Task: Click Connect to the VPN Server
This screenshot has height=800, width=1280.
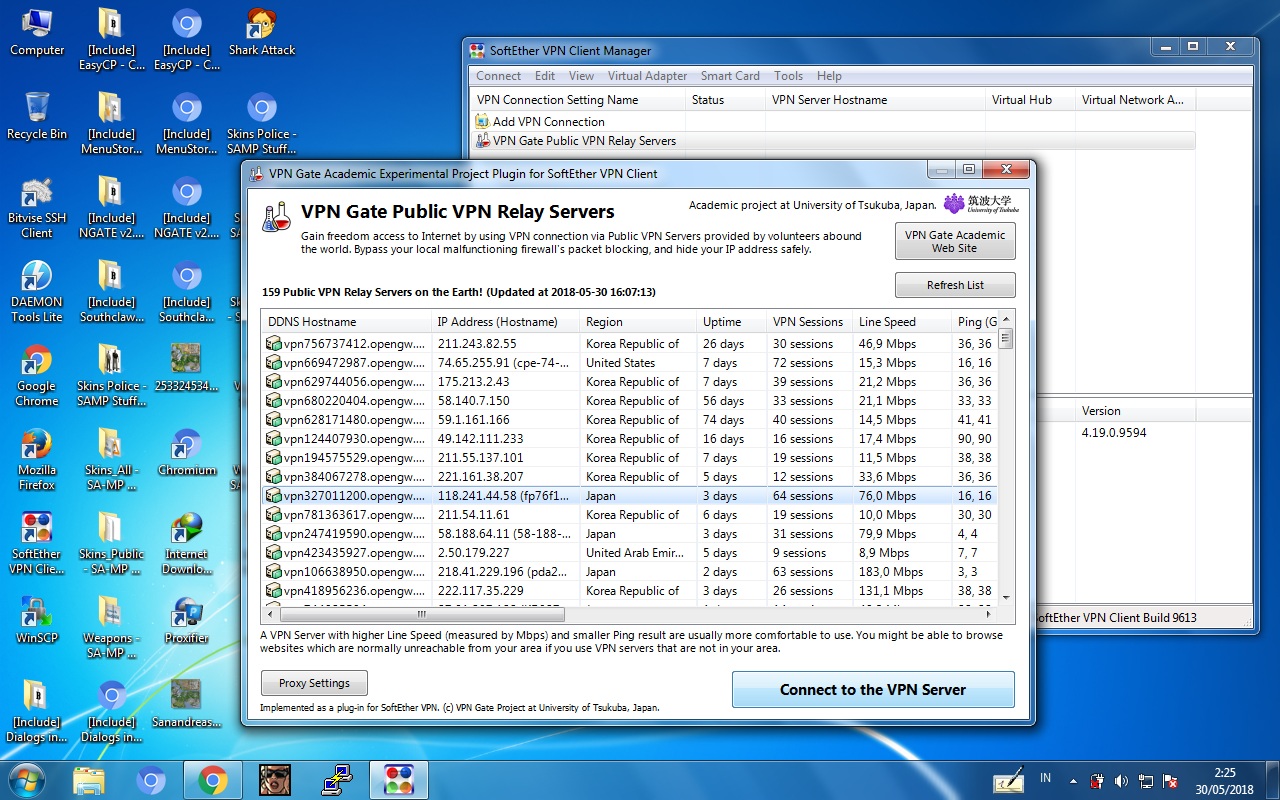Action: click(873, 690)
